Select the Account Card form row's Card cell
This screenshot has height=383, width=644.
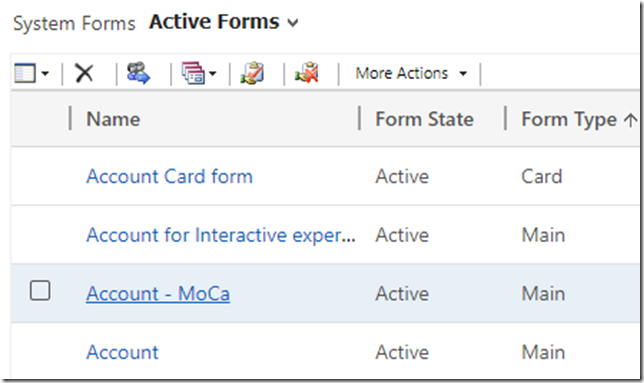[x=541, y=177]
